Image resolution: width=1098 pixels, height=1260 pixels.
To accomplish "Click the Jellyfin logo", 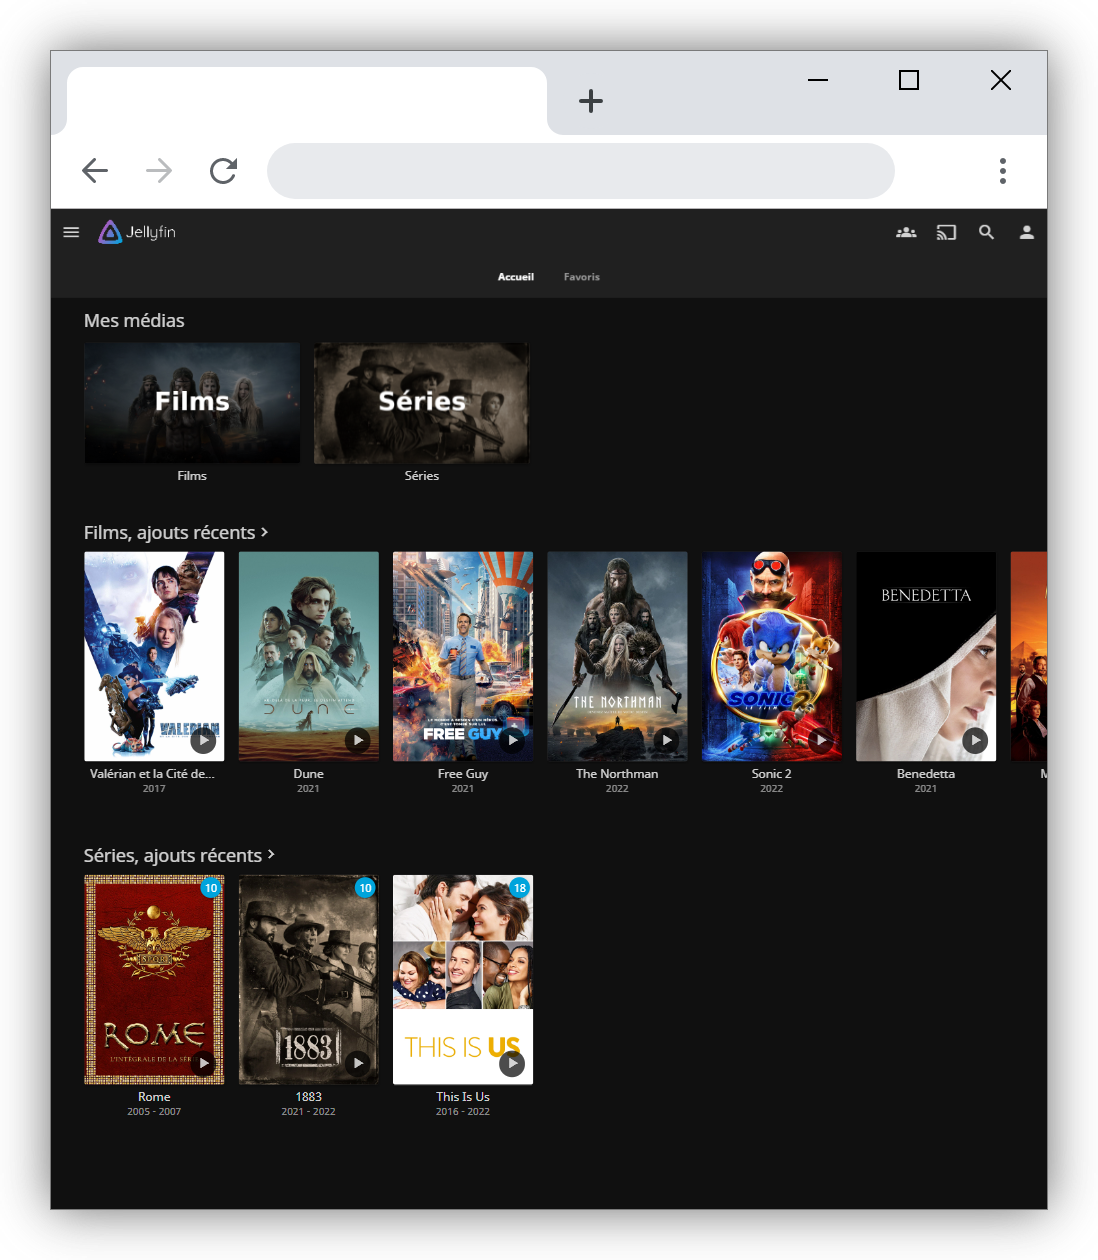I will pyautogui.click(x=137, y=232).
